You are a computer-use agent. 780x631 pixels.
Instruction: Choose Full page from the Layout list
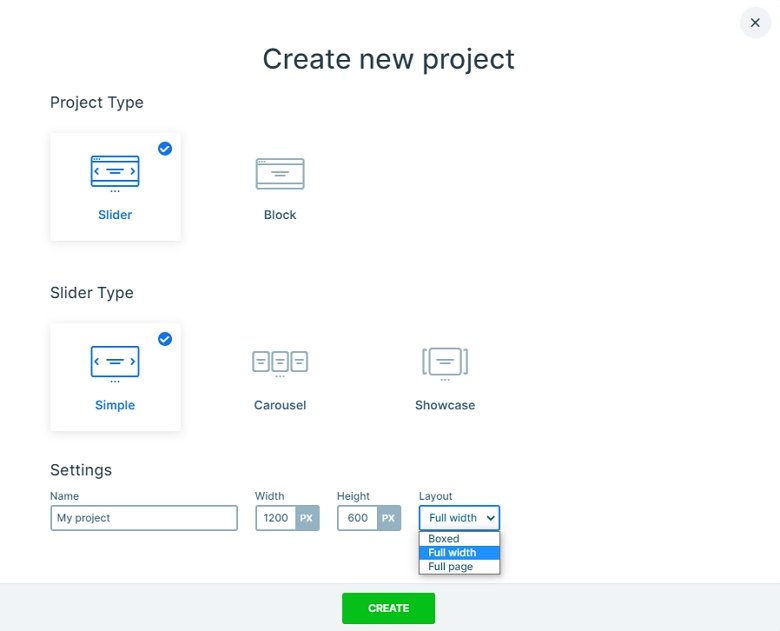(459, 566)
